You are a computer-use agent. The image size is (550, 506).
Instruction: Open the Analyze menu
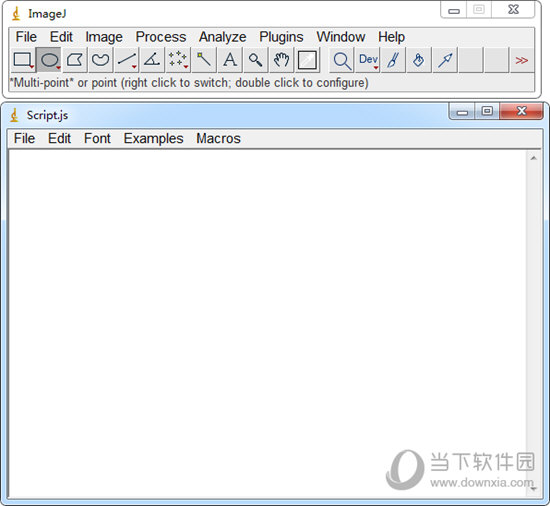(x=222, y=37)
